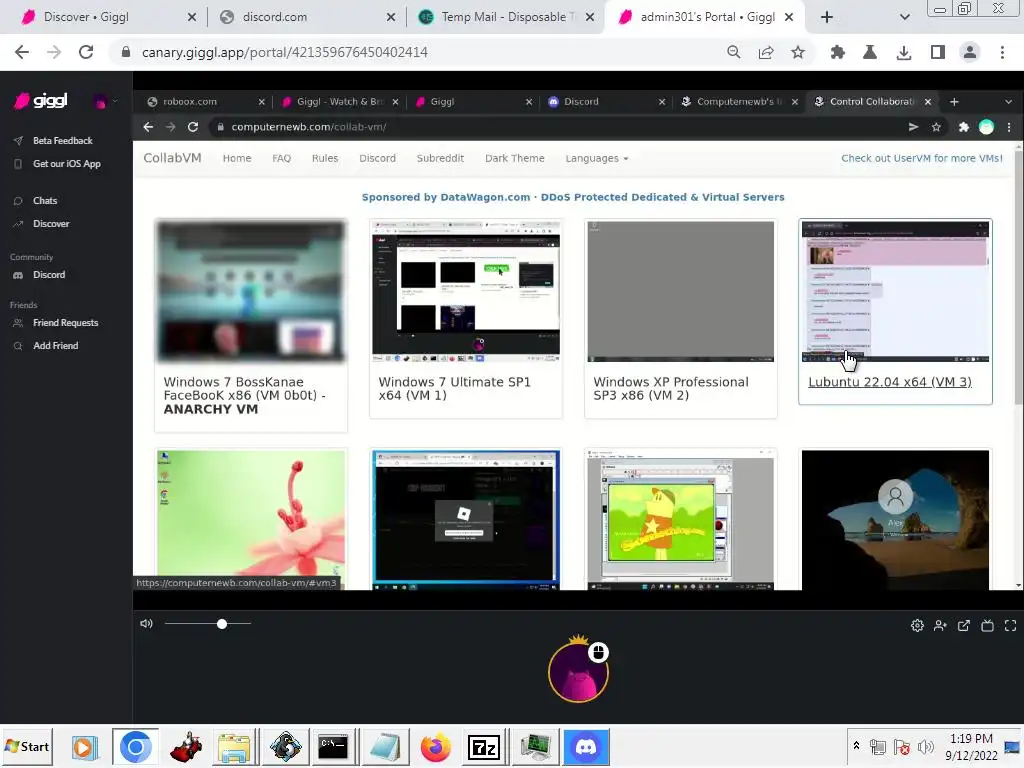The height and width of the screenshot is (768, 1024).
Task: Click the mouse control badge on the avatar
Action: tap(598, 652)
